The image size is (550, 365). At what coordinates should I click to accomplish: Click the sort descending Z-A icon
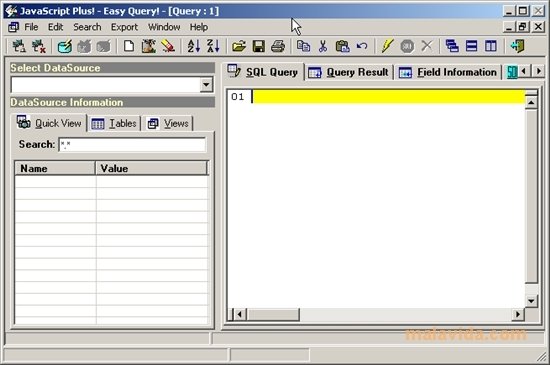pos(213,46)
